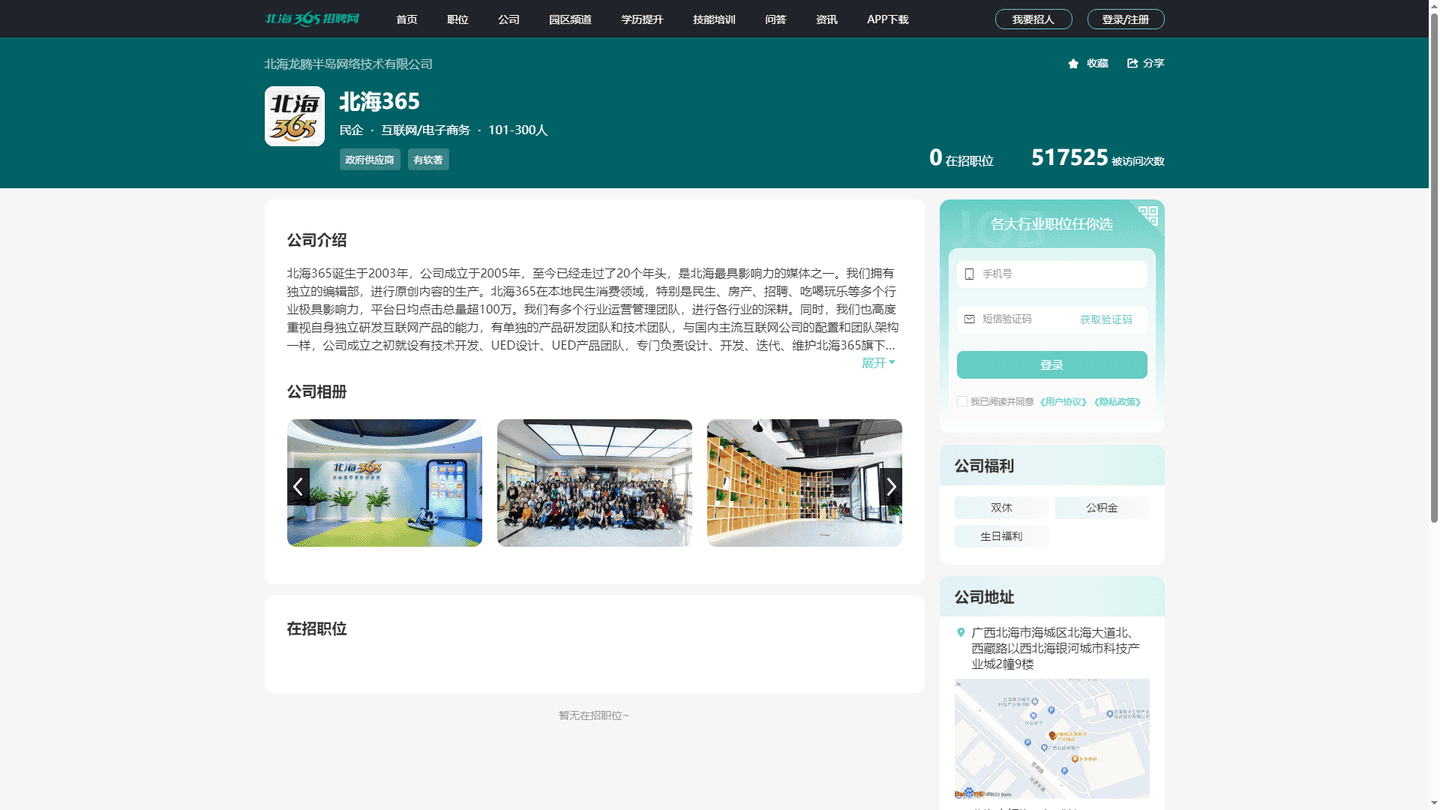The image size is (1440, 810).
Task: Open 技能培训 in top navigation
Action: tap(714, 19)
